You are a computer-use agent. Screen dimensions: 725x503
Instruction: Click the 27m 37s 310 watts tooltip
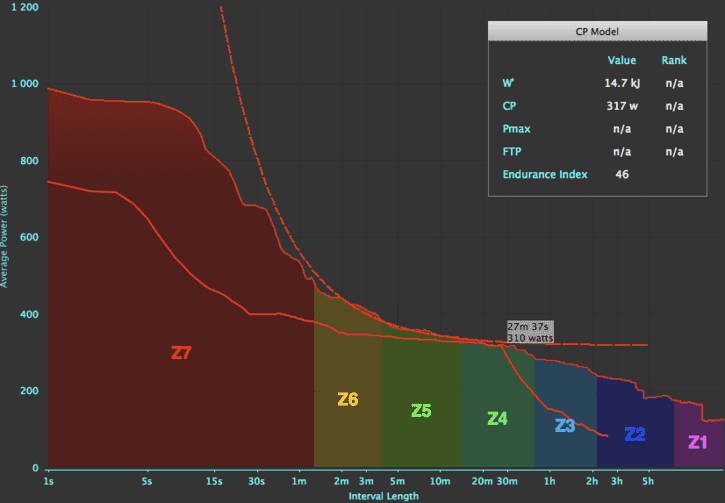[530, 332]
